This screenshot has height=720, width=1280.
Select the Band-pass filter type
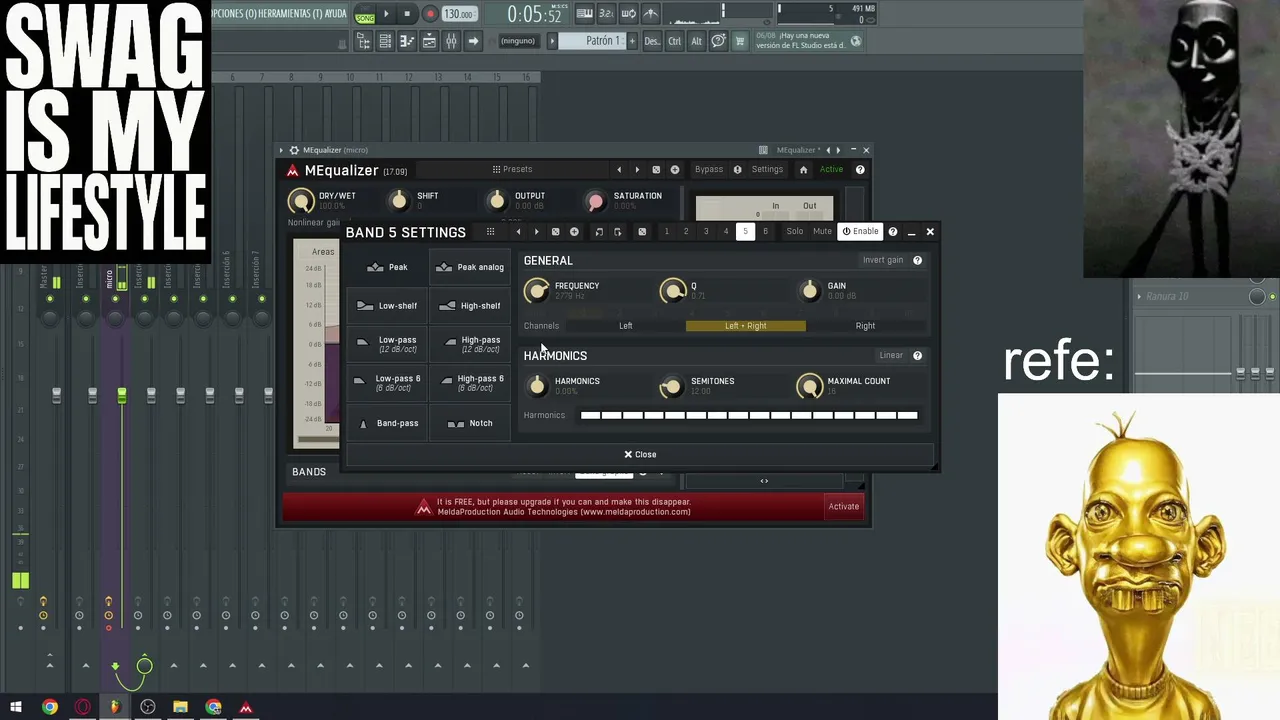[x=388, y=423]
